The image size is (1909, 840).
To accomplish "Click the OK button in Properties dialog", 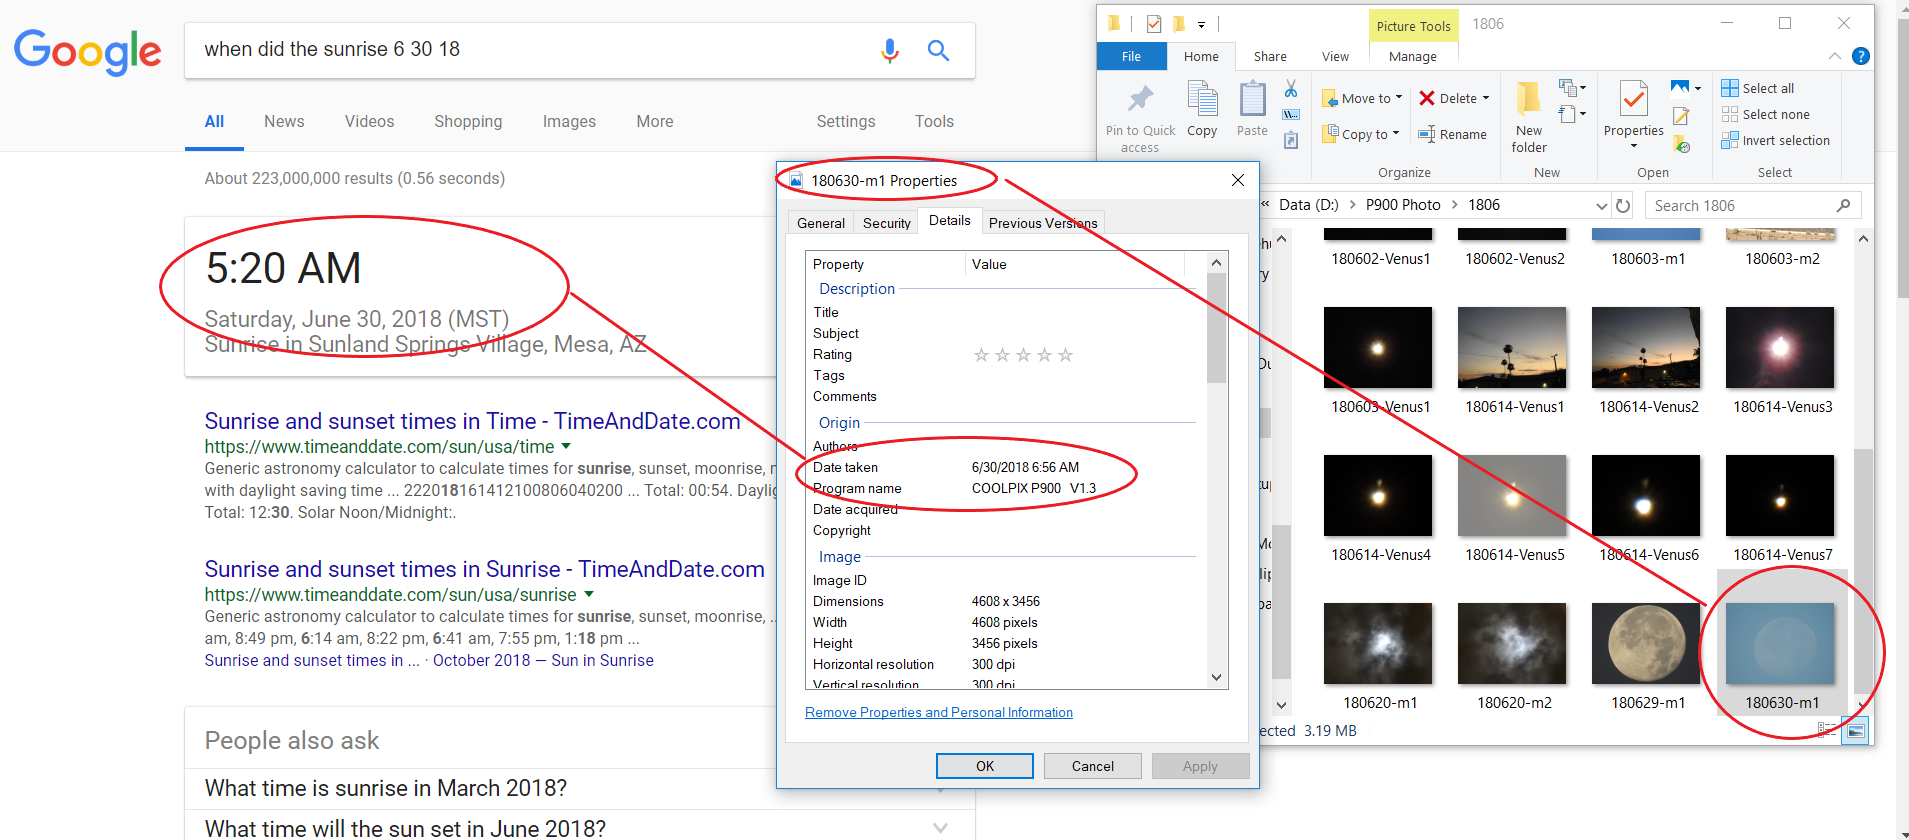I will pos(984,766).
